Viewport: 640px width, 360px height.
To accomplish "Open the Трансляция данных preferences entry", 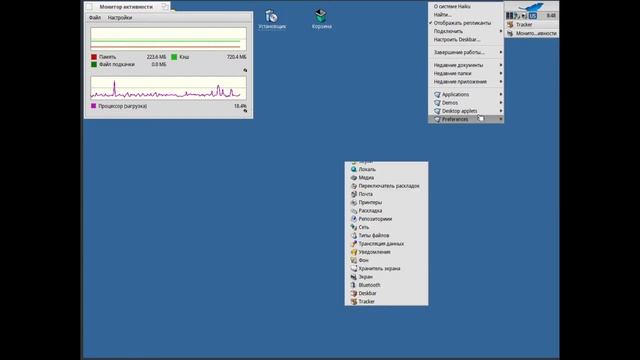I will click(386, 244).
